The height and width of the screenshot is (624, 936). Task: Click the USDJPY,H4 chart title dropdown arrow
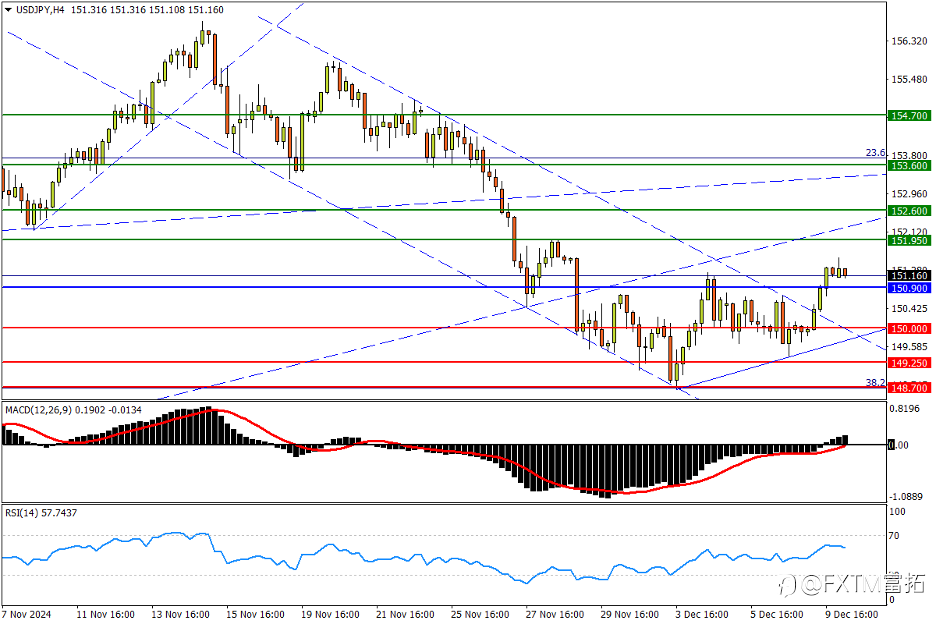[8, 10]
